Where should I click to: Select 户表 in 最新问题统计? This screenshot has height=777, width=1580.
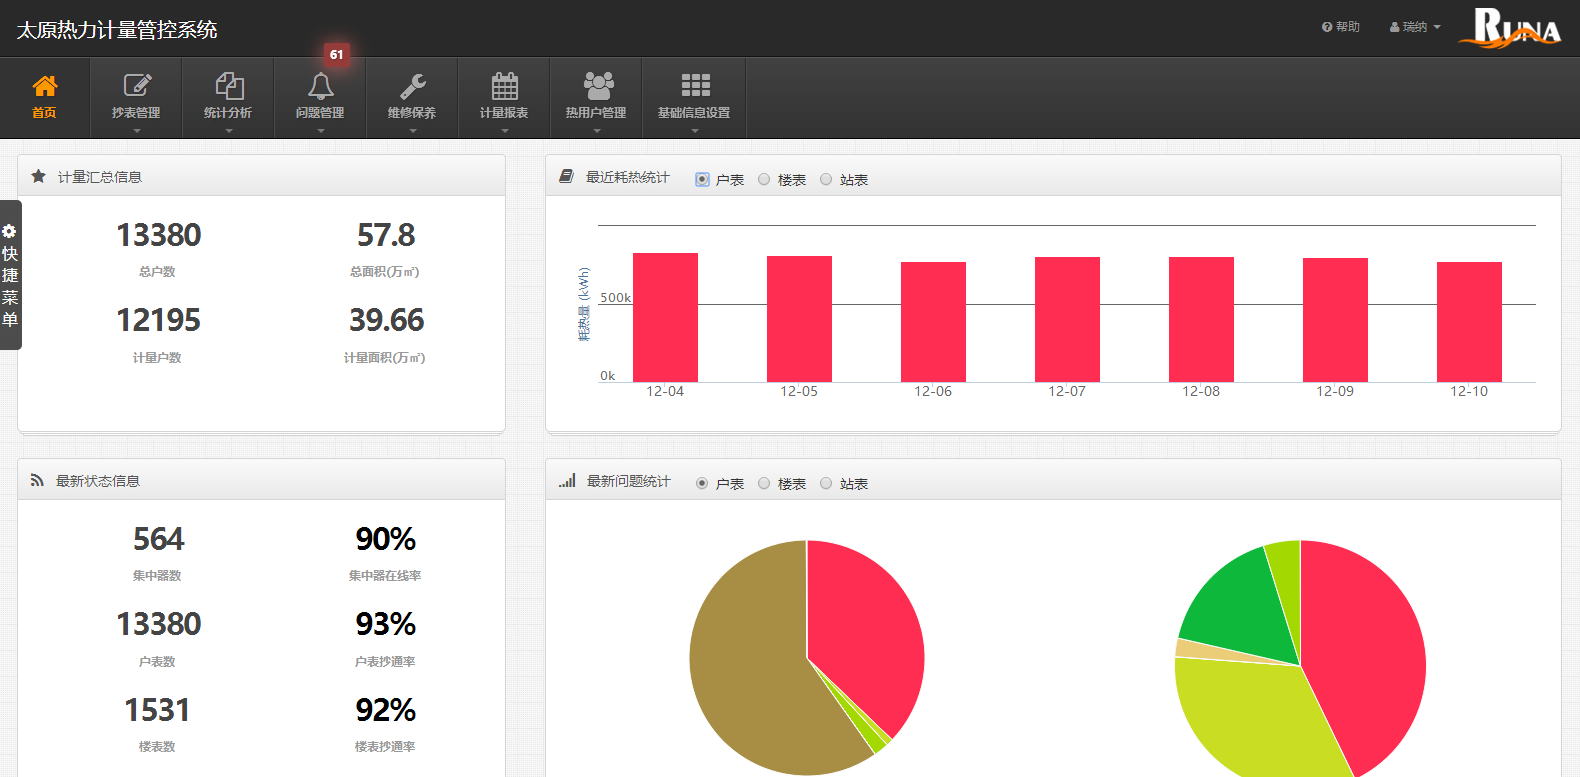point(702,484)
